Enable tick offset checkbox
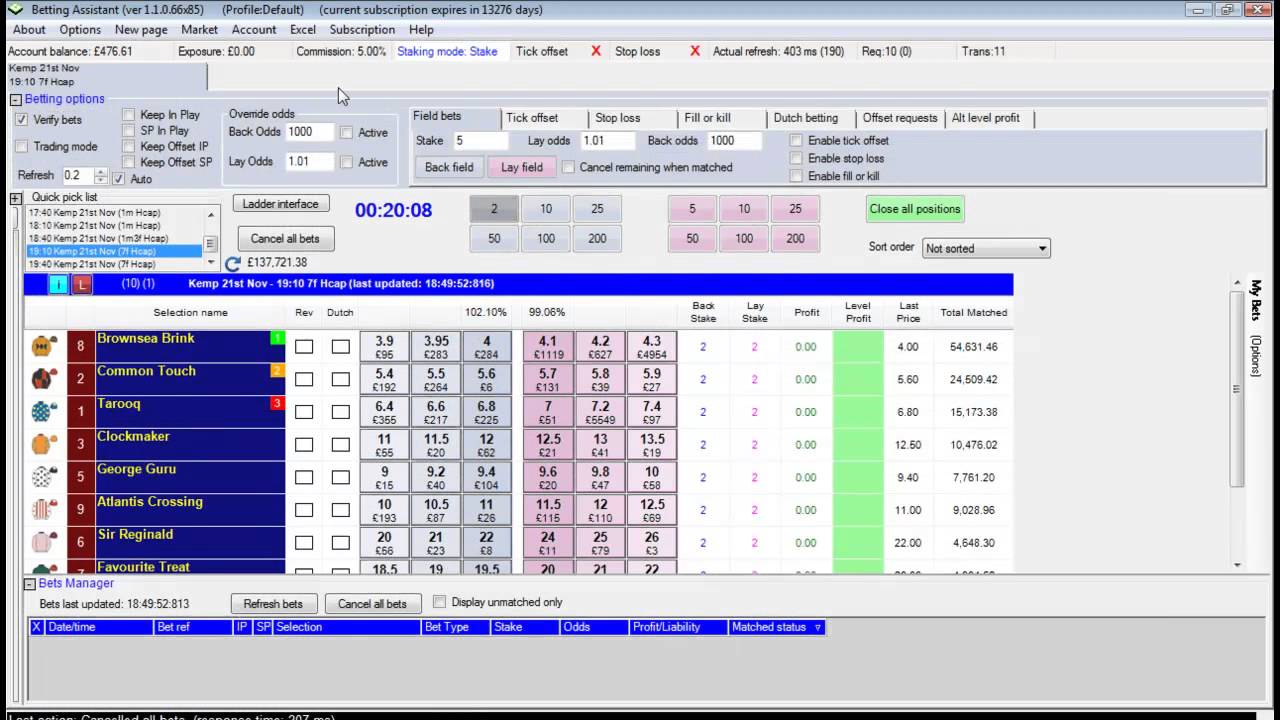This screenshot has width=1280, height=720. tap(796, 141)
